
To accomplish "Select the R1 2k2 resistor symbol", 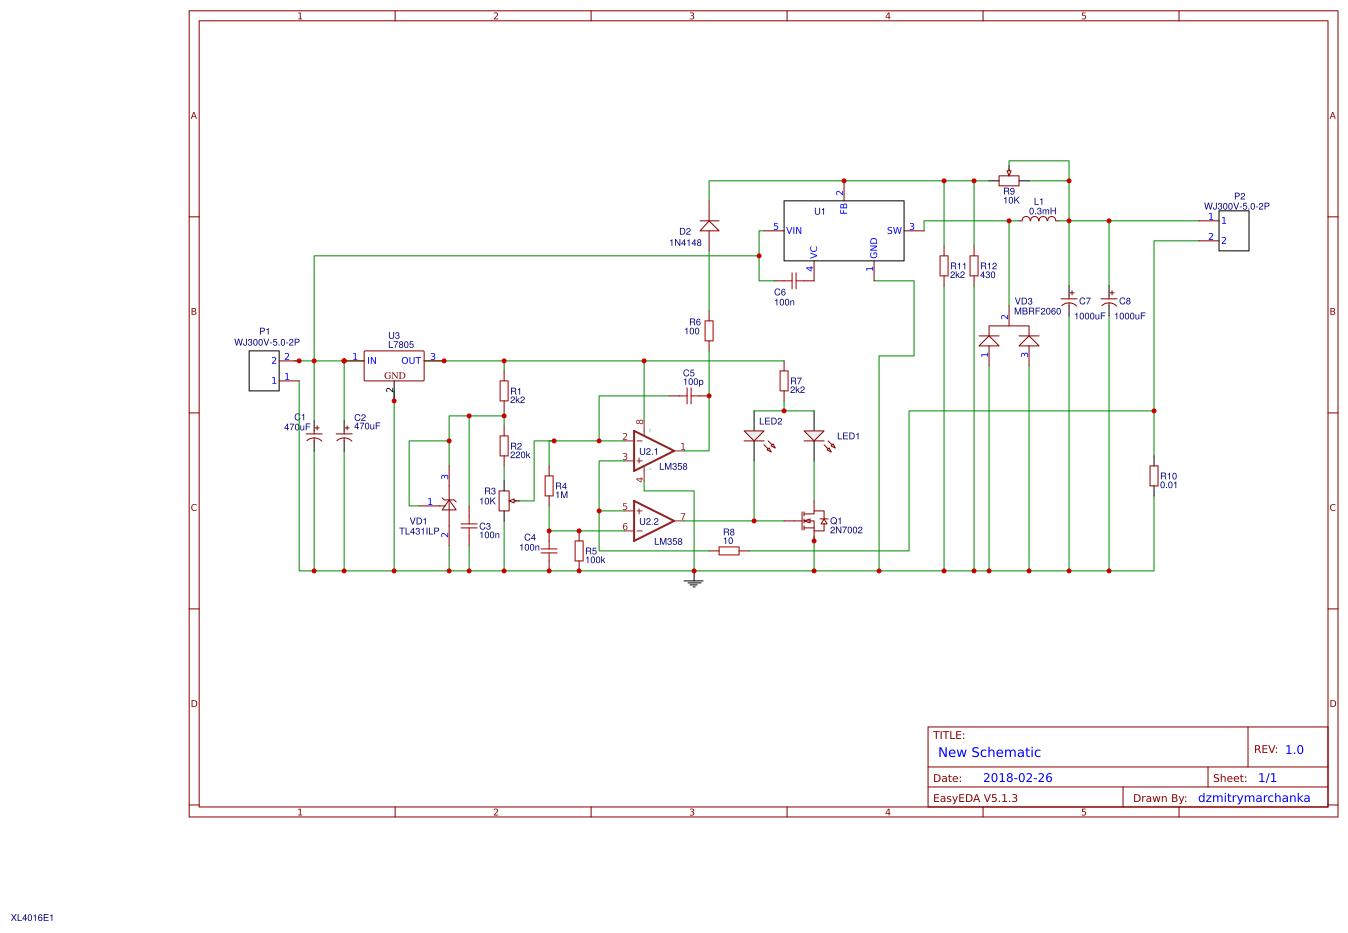I will coord(504,391).
